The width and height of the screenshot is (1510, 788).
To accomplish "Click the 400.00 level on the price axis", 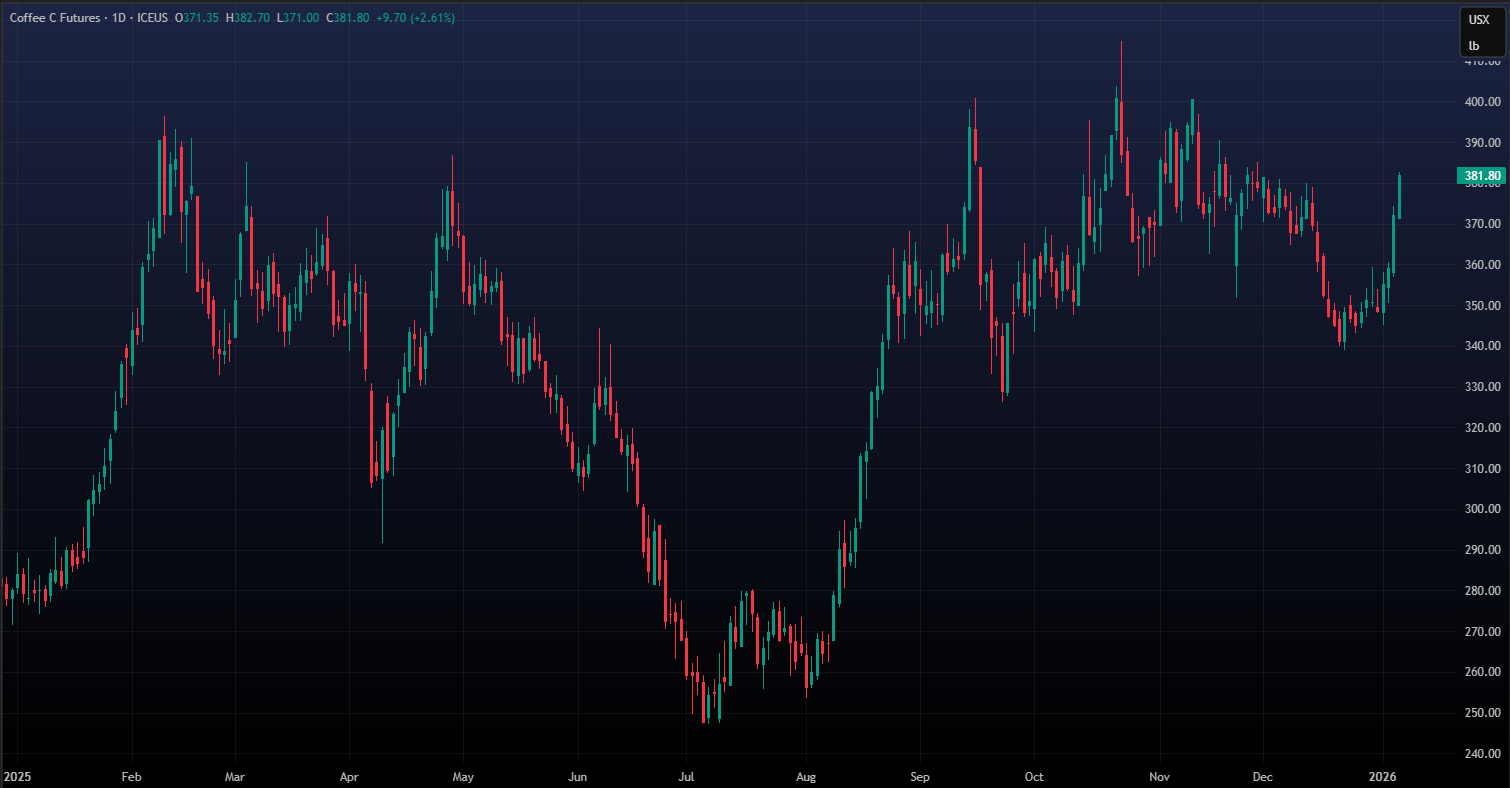I will [1481, 102].
